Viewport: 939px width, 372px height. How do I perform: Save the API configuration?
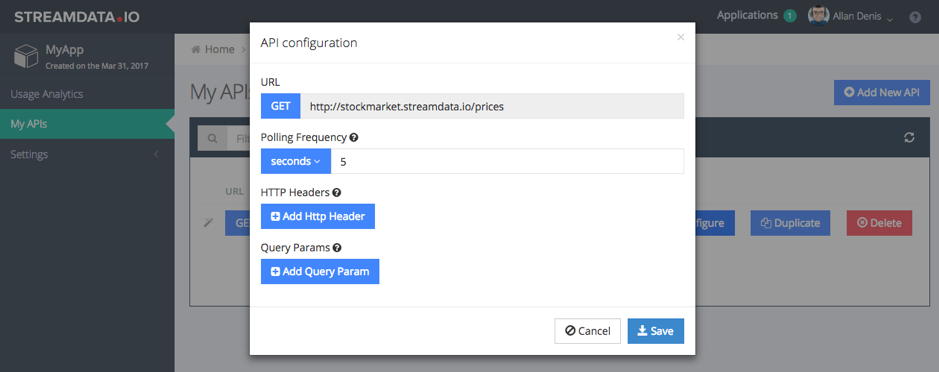[x=656, y=331]
